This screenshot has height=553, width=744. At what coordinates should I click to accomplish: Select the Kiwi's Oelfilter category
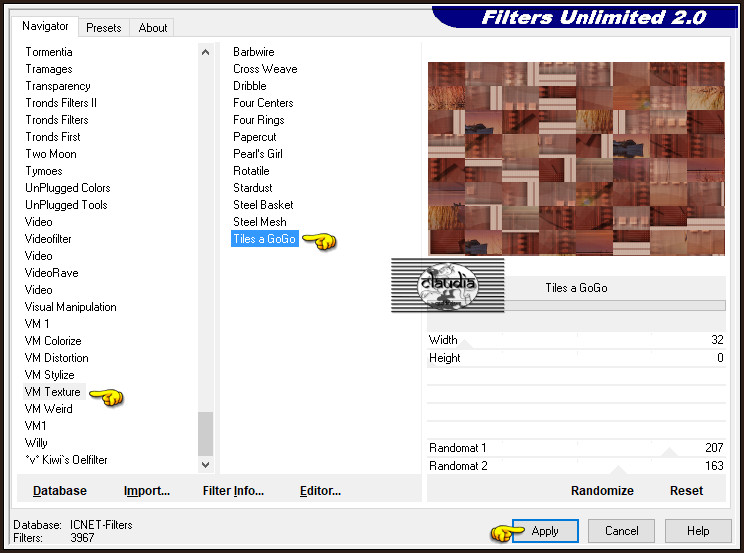pyautogui.click(x=66, y=460)
